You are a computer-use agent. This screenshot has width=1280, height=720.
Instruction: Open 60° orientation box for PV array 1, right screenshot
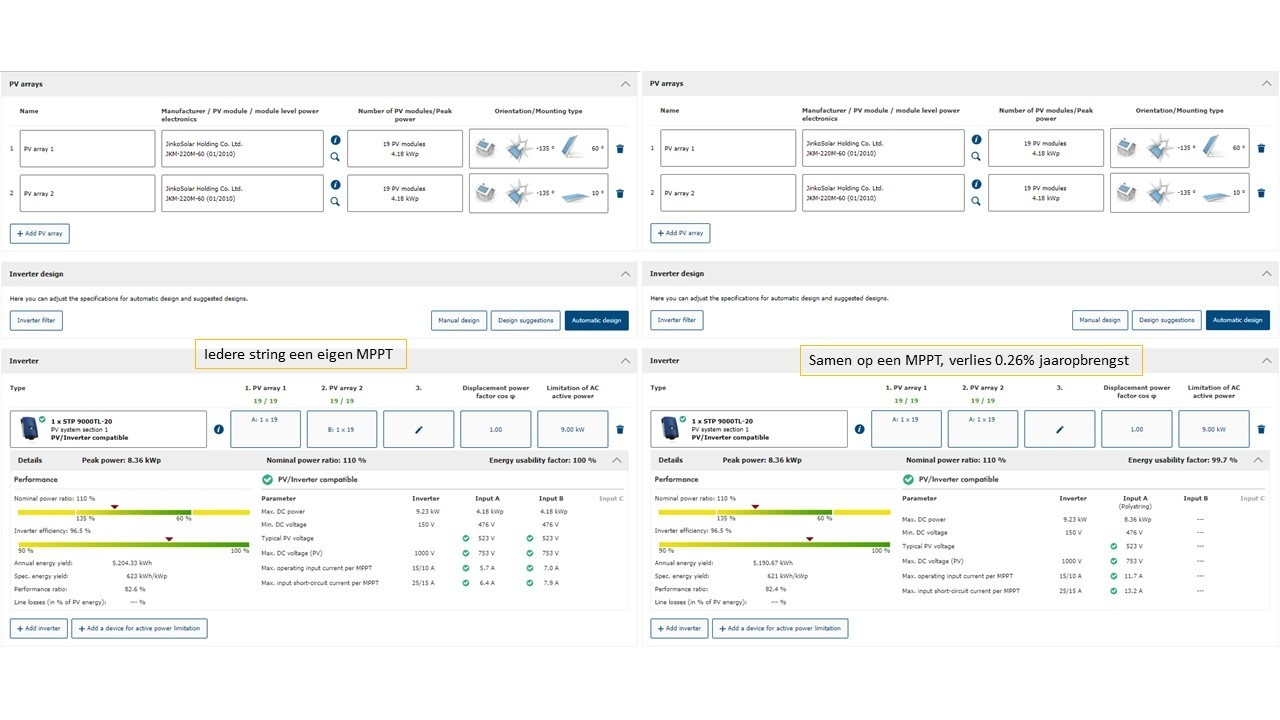[x=1180, y=148]
